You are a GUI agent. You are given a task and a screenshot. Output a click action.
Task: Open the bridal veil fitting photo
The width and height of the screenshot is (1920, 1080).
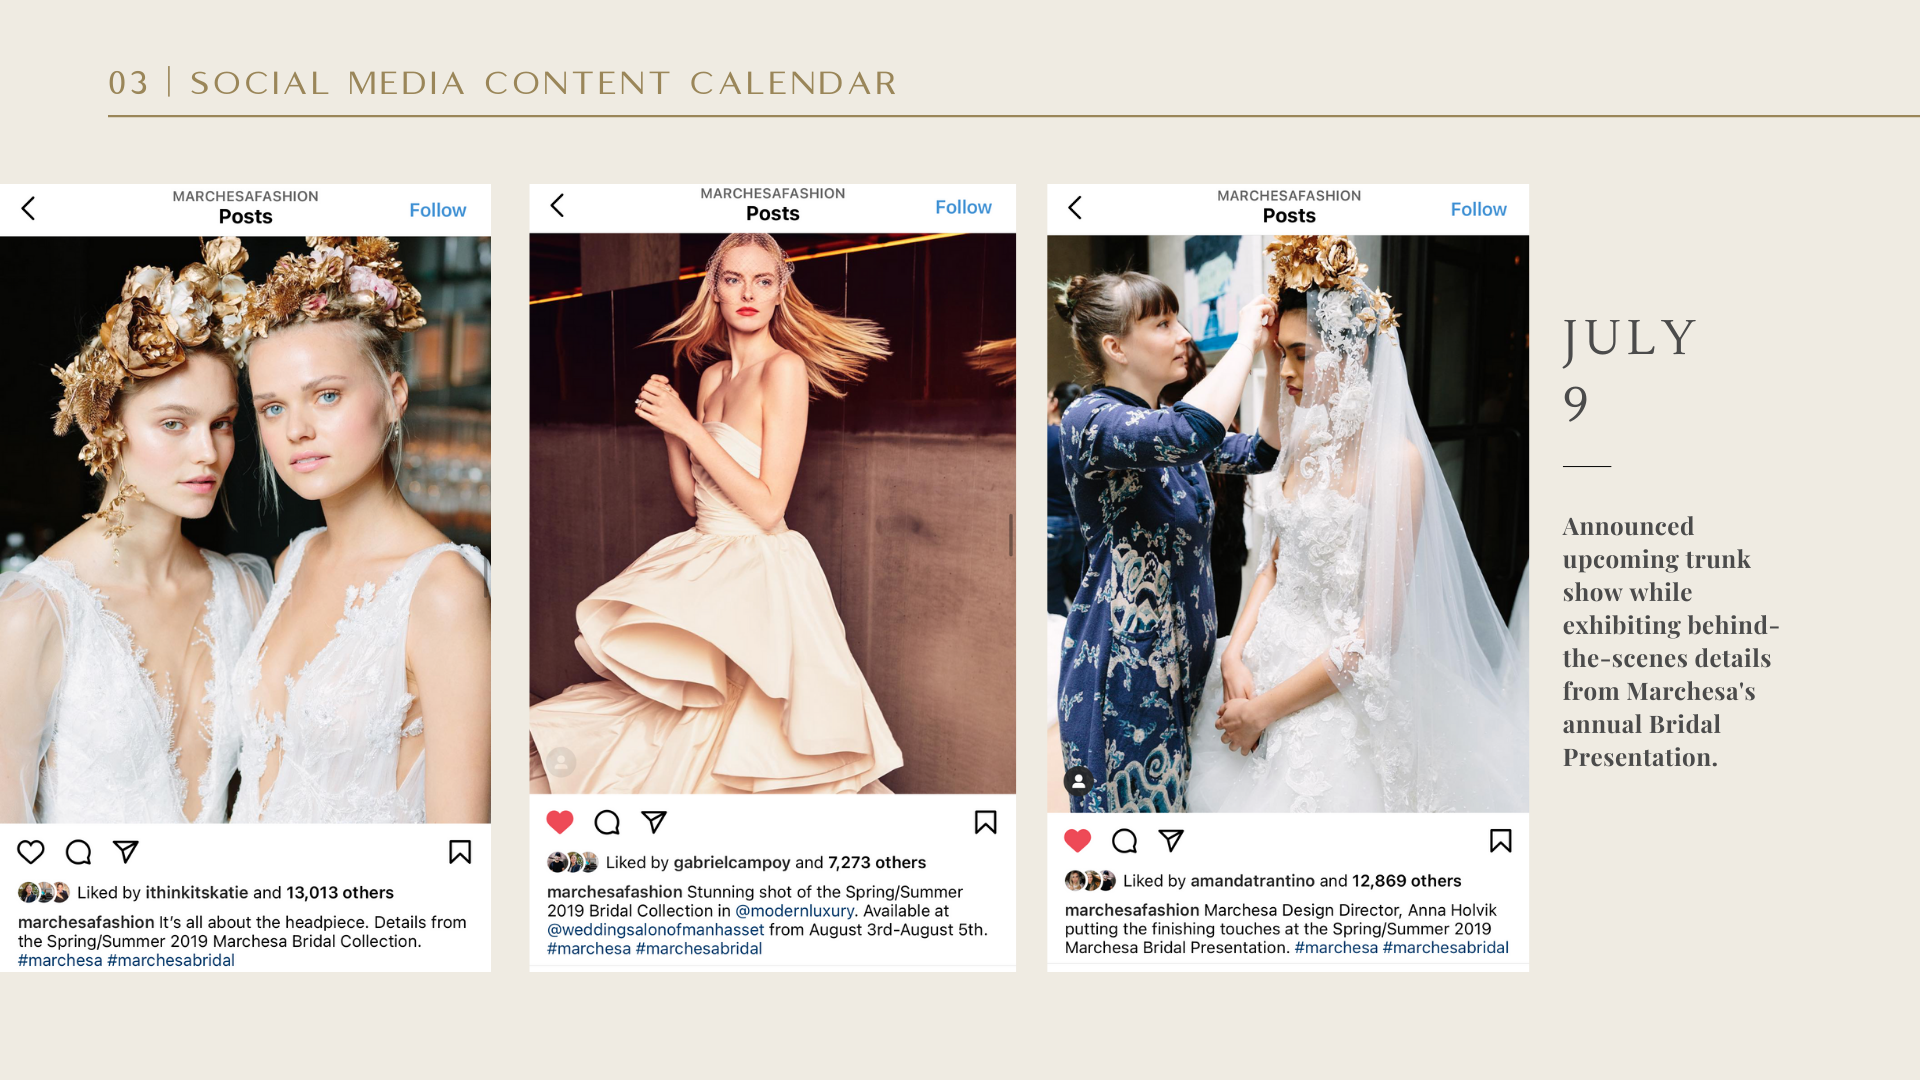point(1288,524)
